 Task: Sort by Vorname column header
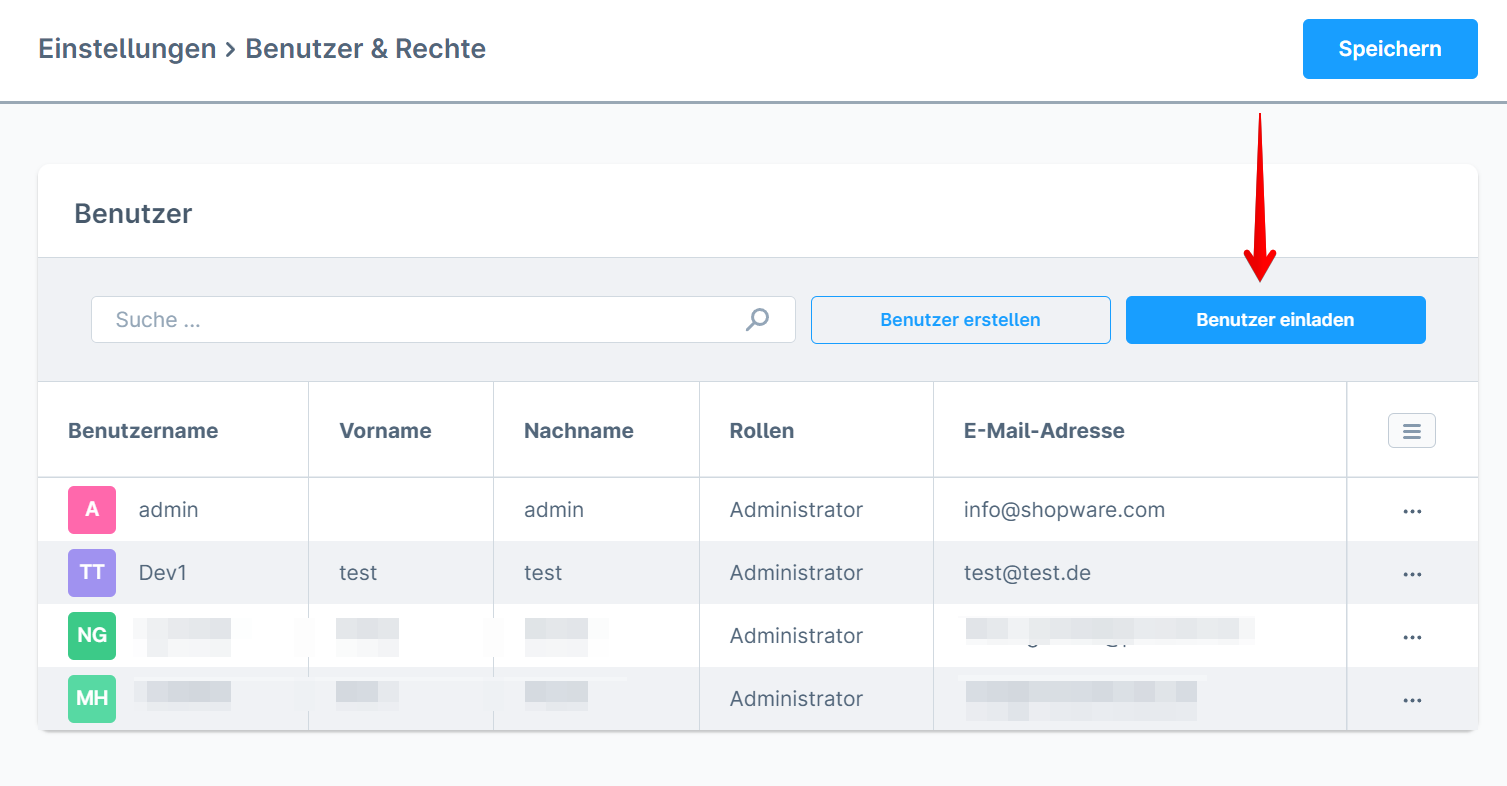pos(385,431)
